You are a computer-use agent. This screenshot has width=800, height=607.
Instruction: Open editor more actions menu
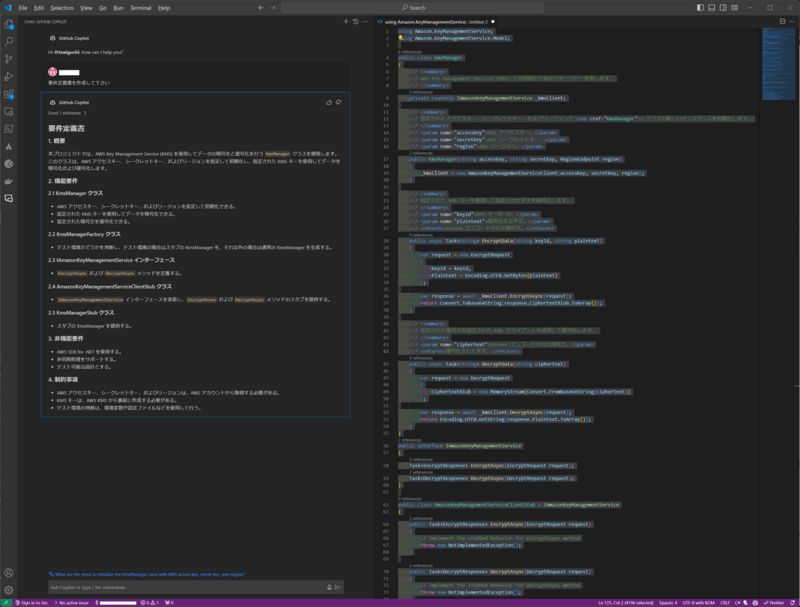[x=792, y=21]
